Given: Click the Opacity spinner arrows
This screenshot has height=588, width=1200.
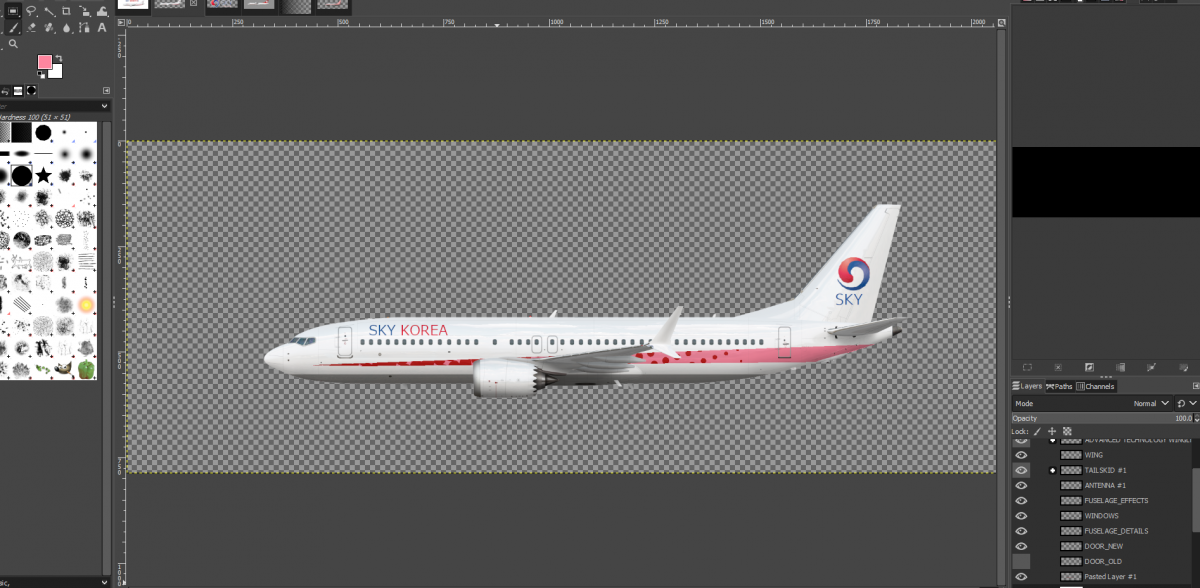Looking at the screenshot, I should click(x=1197, y=418).
